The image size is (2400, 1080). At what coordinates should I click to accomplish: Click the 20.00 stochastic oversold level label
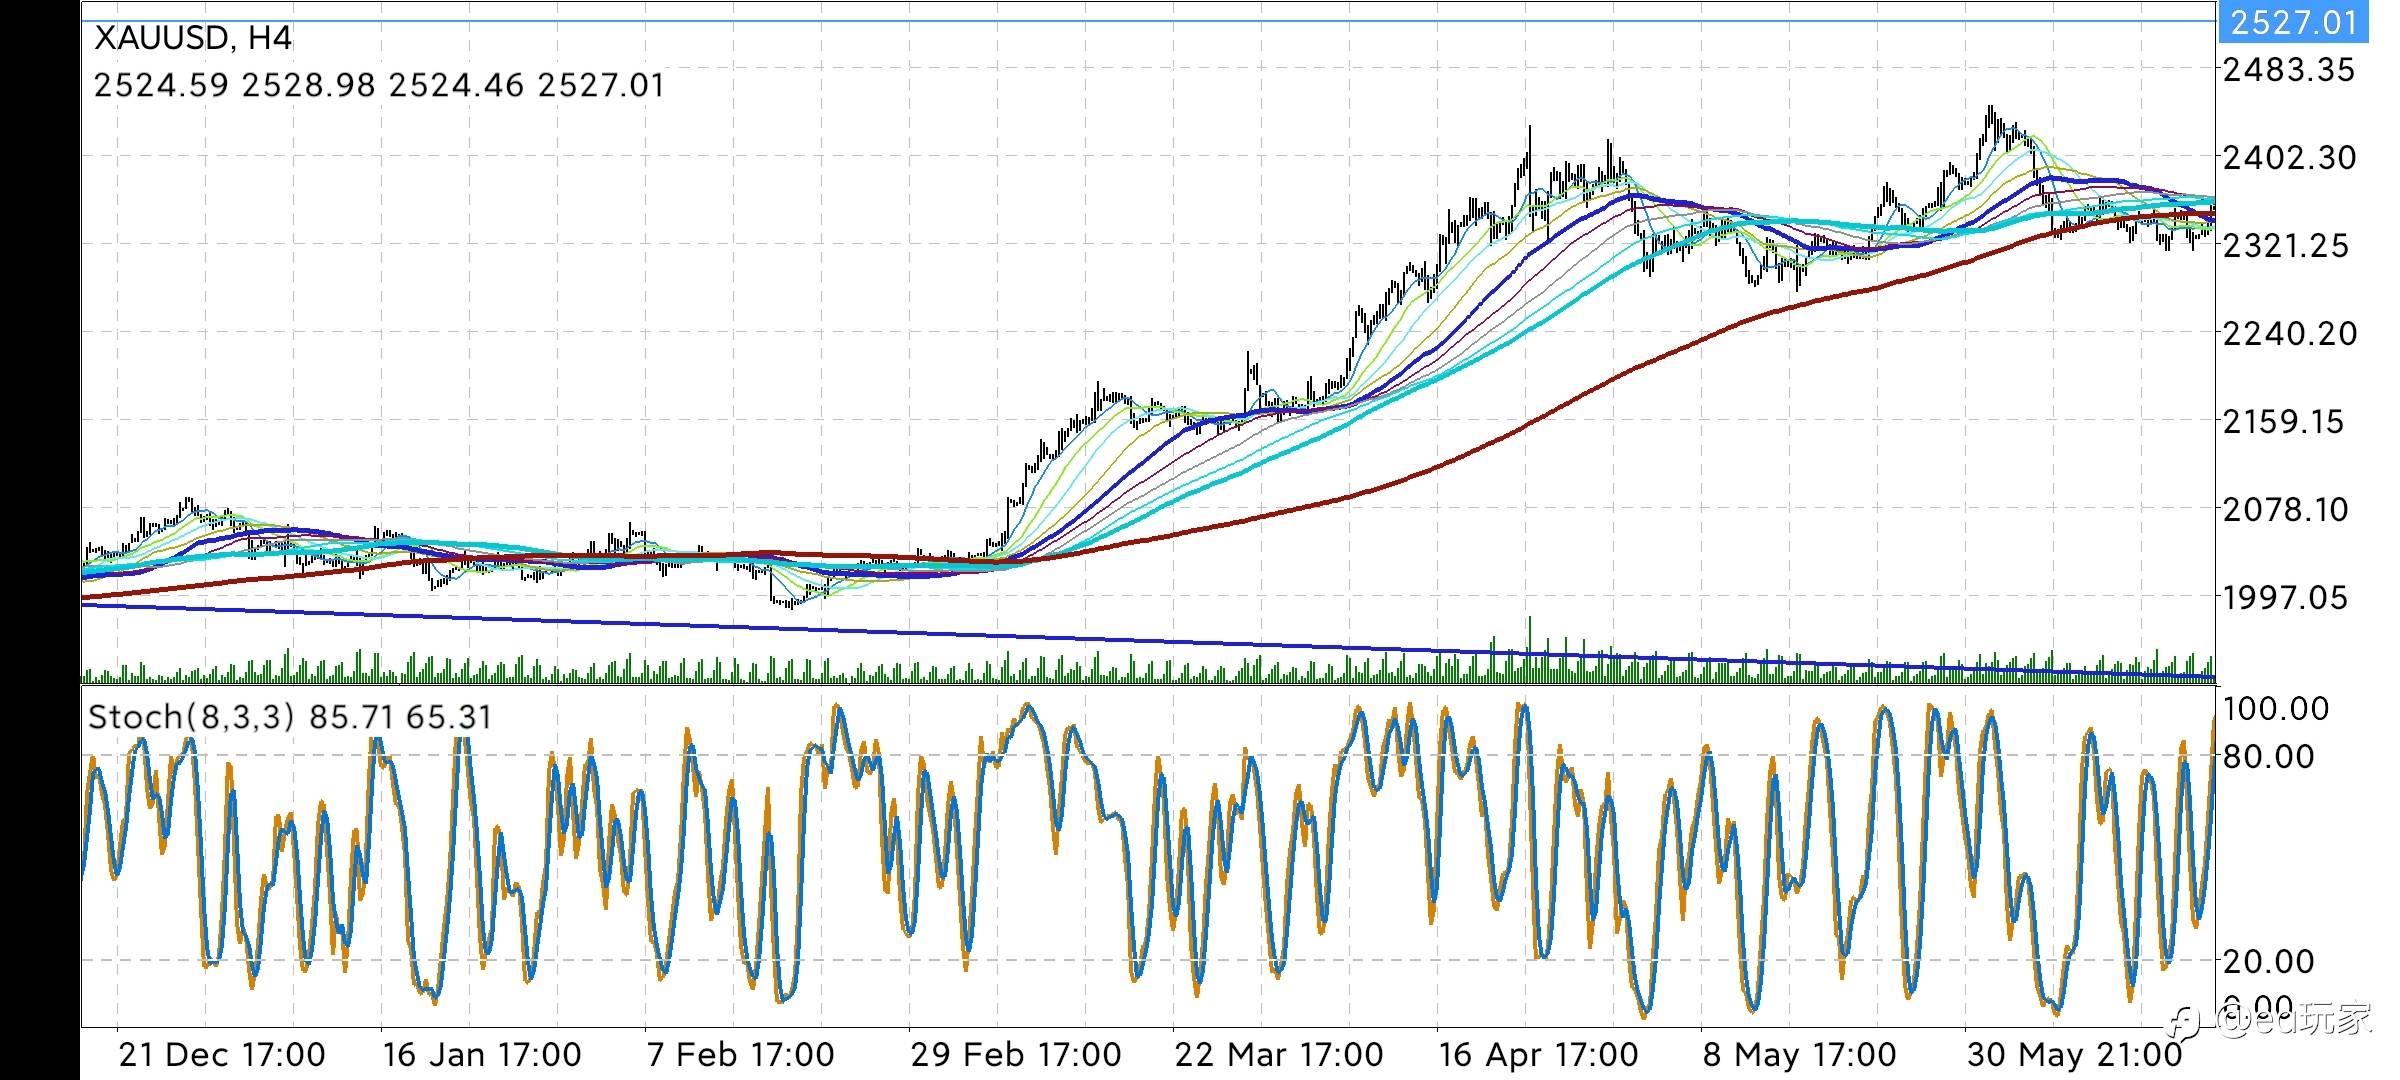pos(2268,962)
